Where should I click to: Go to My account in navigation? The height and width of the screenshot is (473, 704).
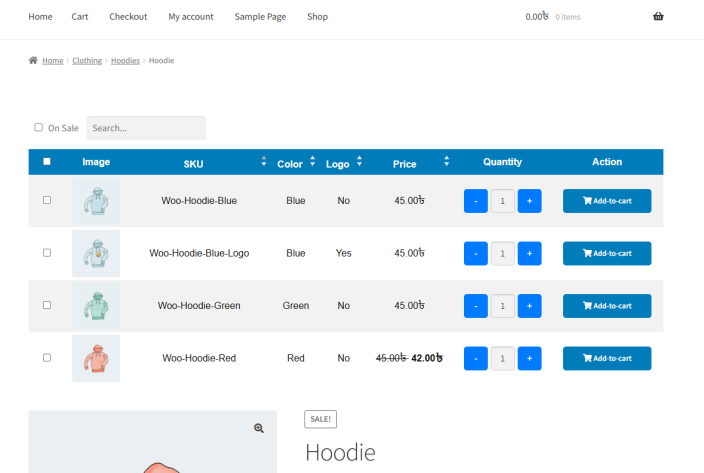(191, 17)
